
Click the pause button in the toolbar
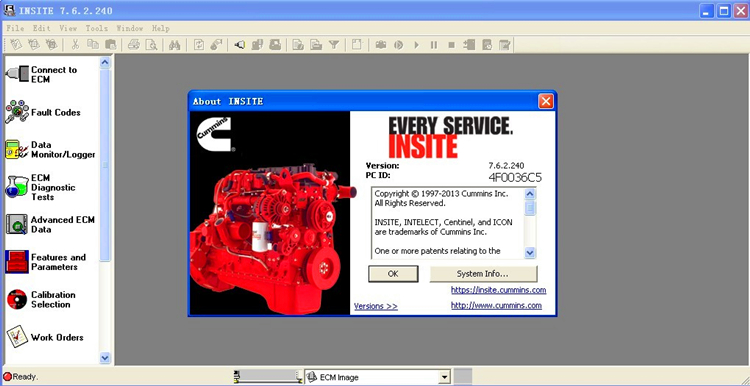(434, 45)
